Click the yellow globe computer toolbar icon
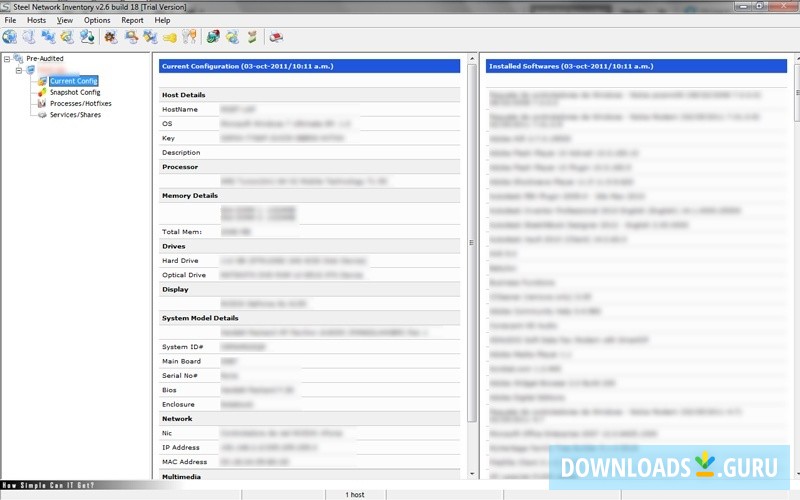This screenshot has width=800, height=500. click(233, 37)
